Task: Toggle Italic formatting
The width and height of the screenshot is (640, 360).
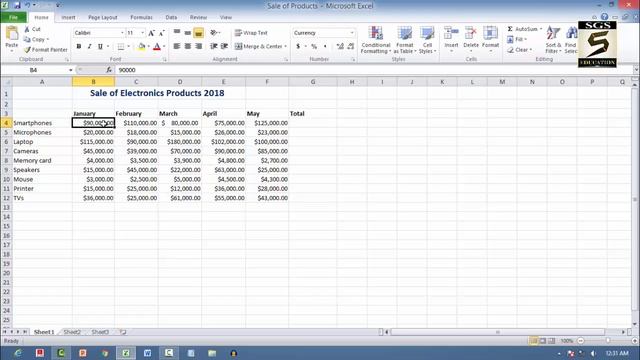Action: point(89,47)
